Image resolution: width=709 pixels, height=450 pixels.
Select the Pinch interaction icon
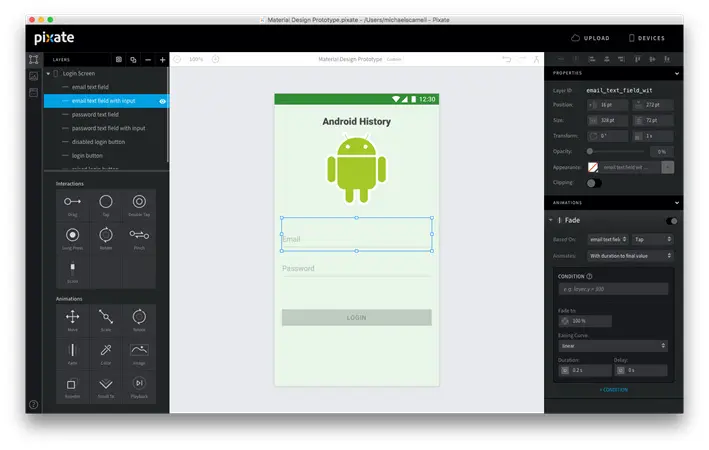point(139,235)
